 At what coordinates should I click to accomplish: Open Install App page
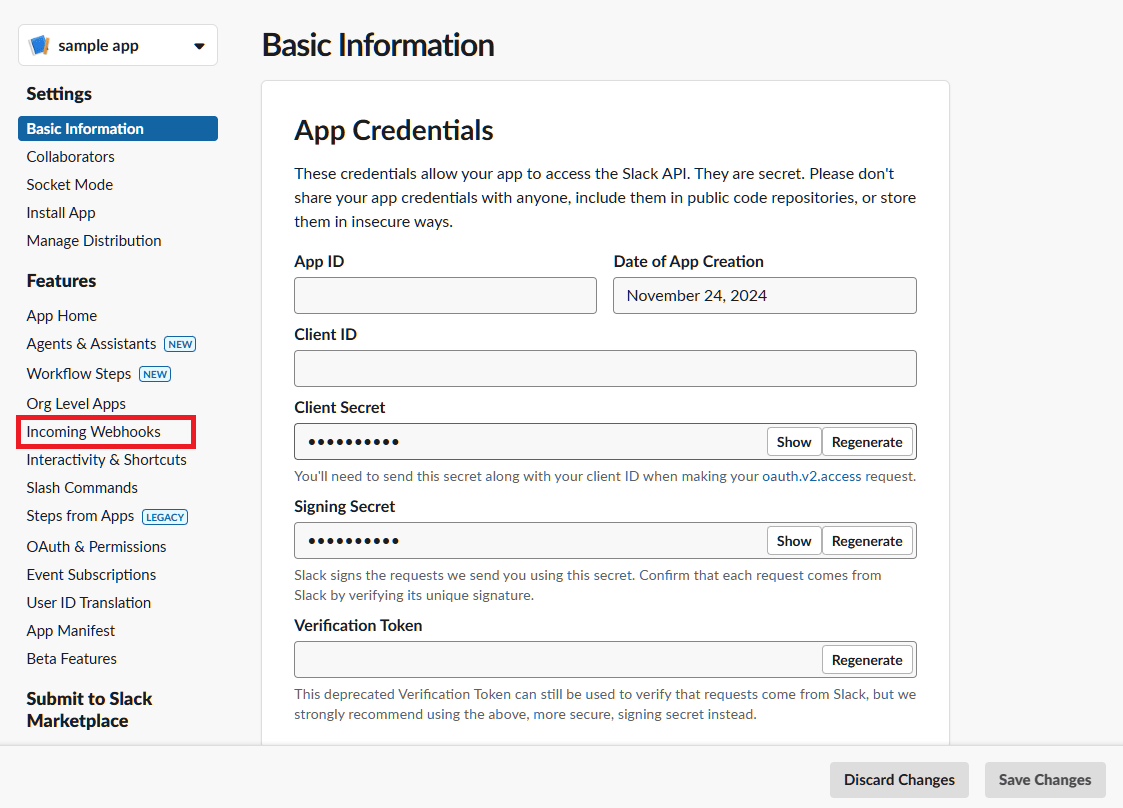tap(61, 213)
